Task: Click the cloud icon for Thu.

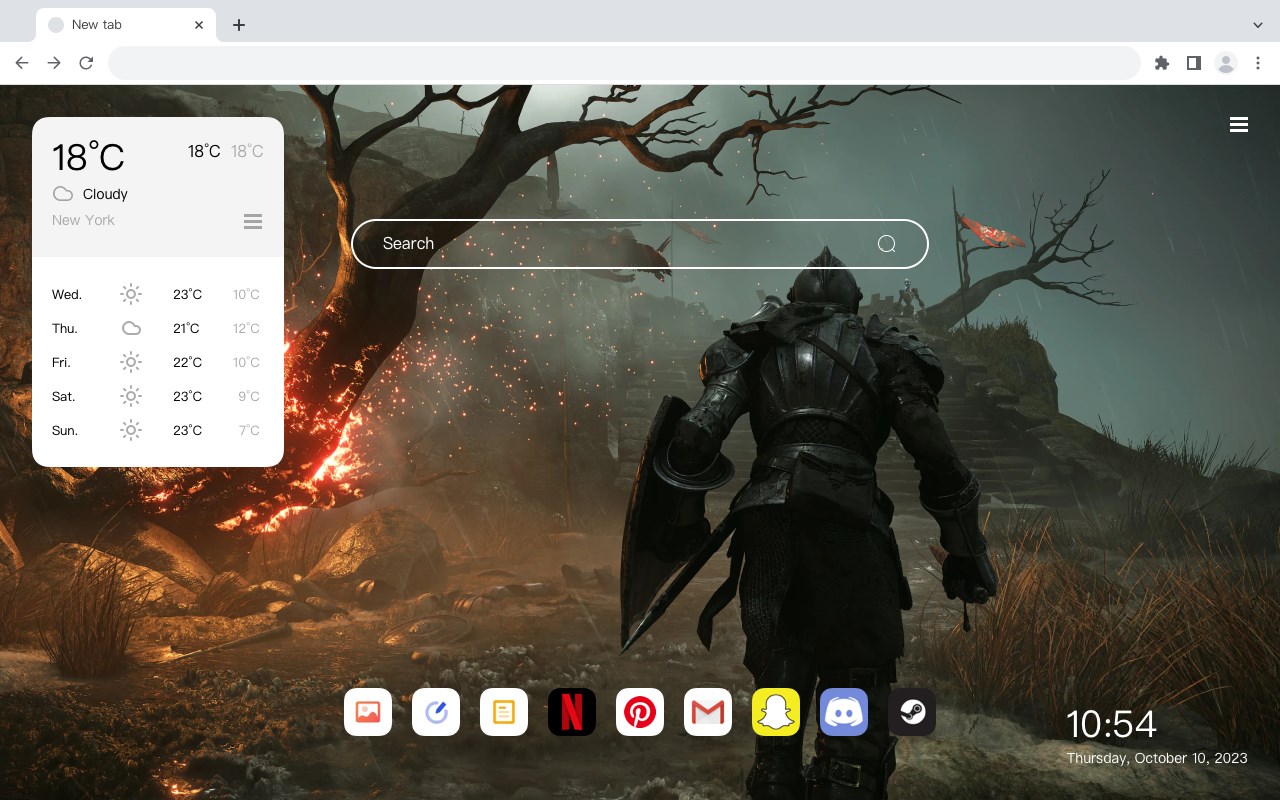Action: 131,328
